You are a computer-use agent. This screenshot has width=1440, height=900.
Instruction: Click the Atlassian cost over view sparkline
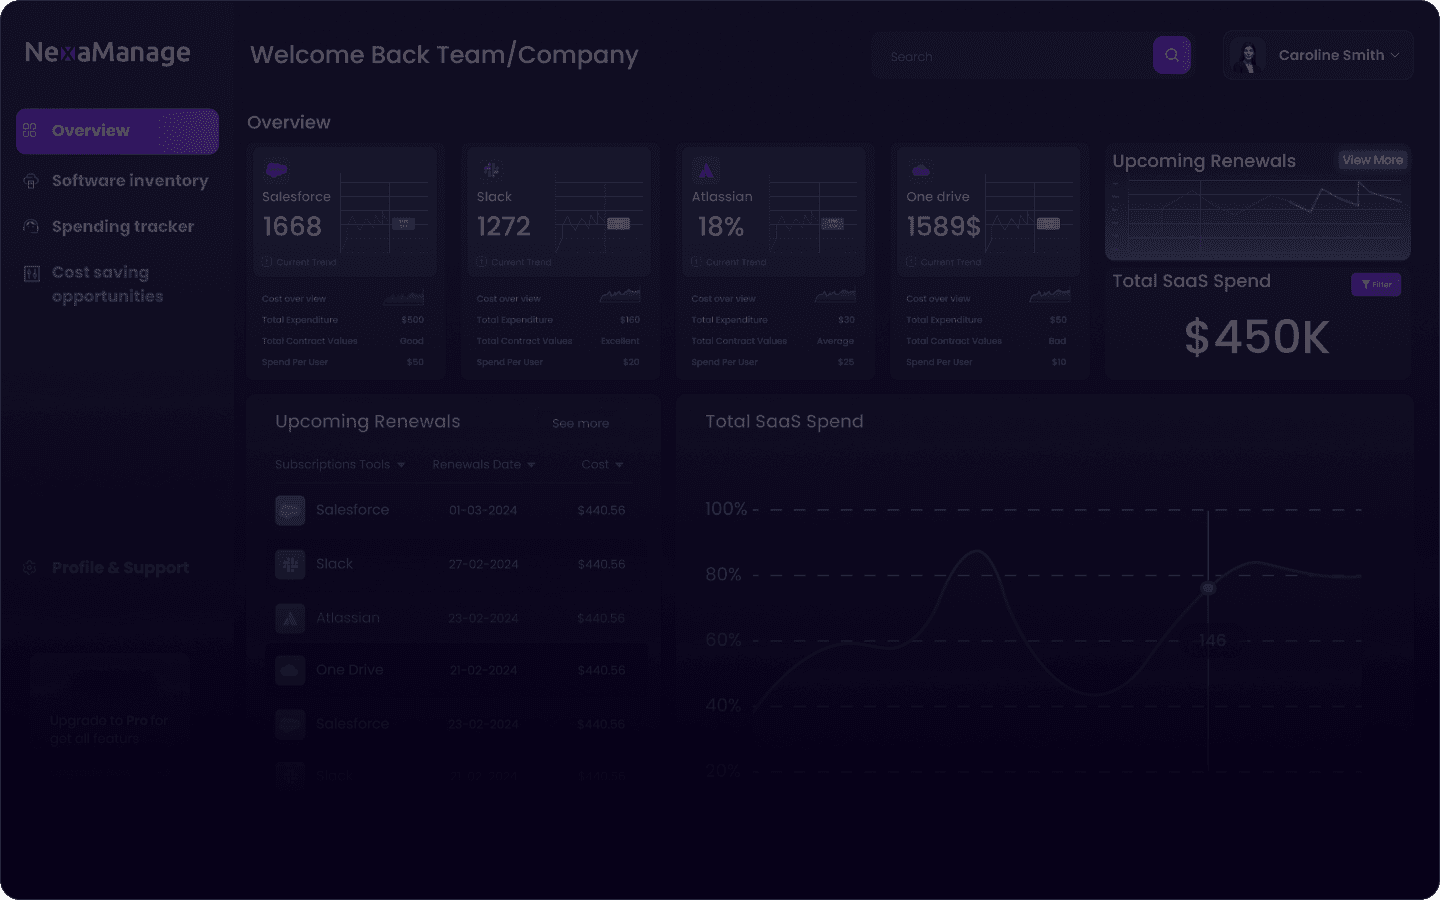[x=835, y=295]
